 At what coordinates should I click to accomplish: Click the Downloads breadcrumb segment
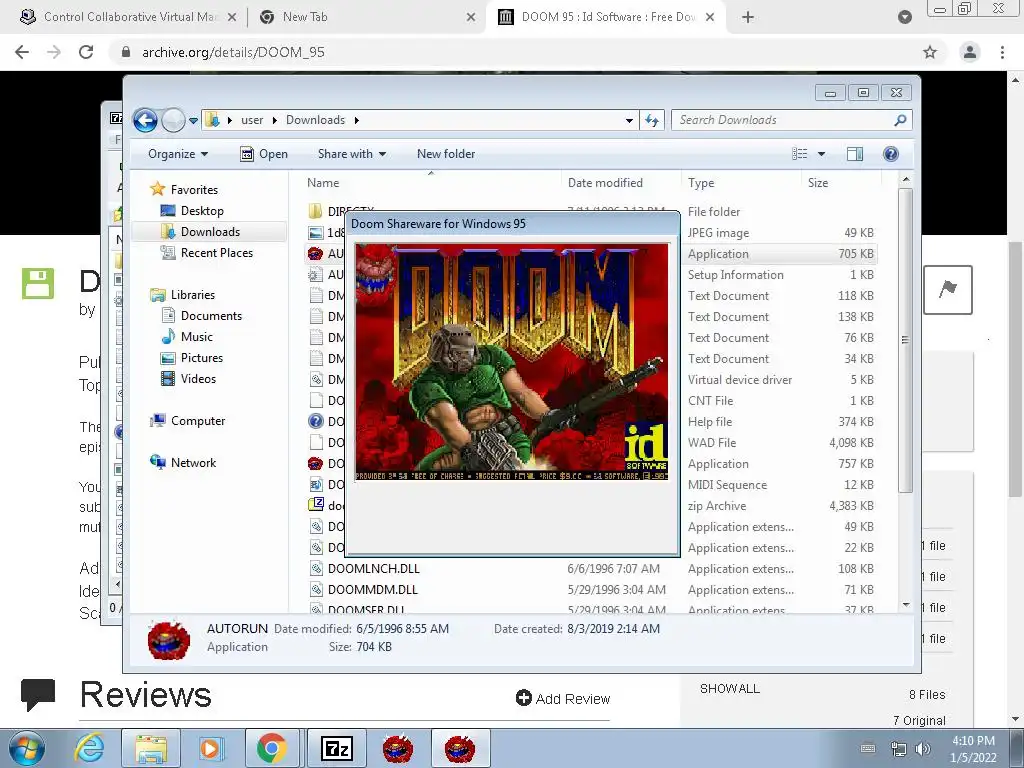[x=315, y=120]
